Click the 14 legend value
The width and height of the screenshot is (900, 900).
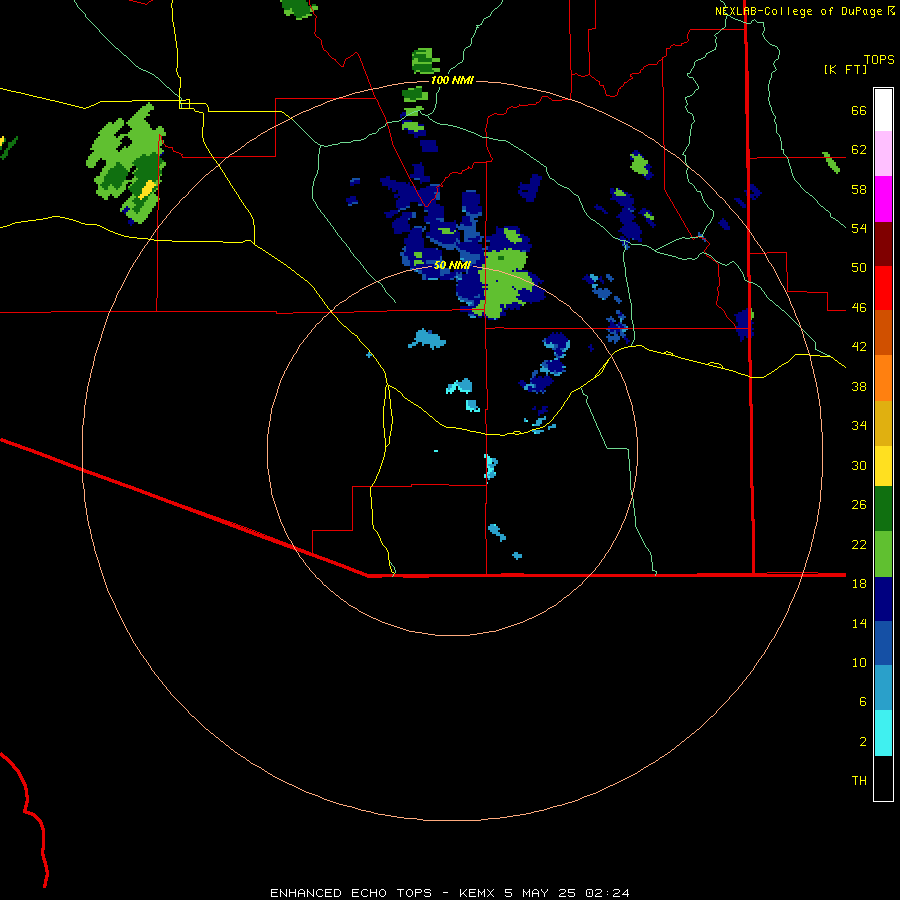[859, 623]
